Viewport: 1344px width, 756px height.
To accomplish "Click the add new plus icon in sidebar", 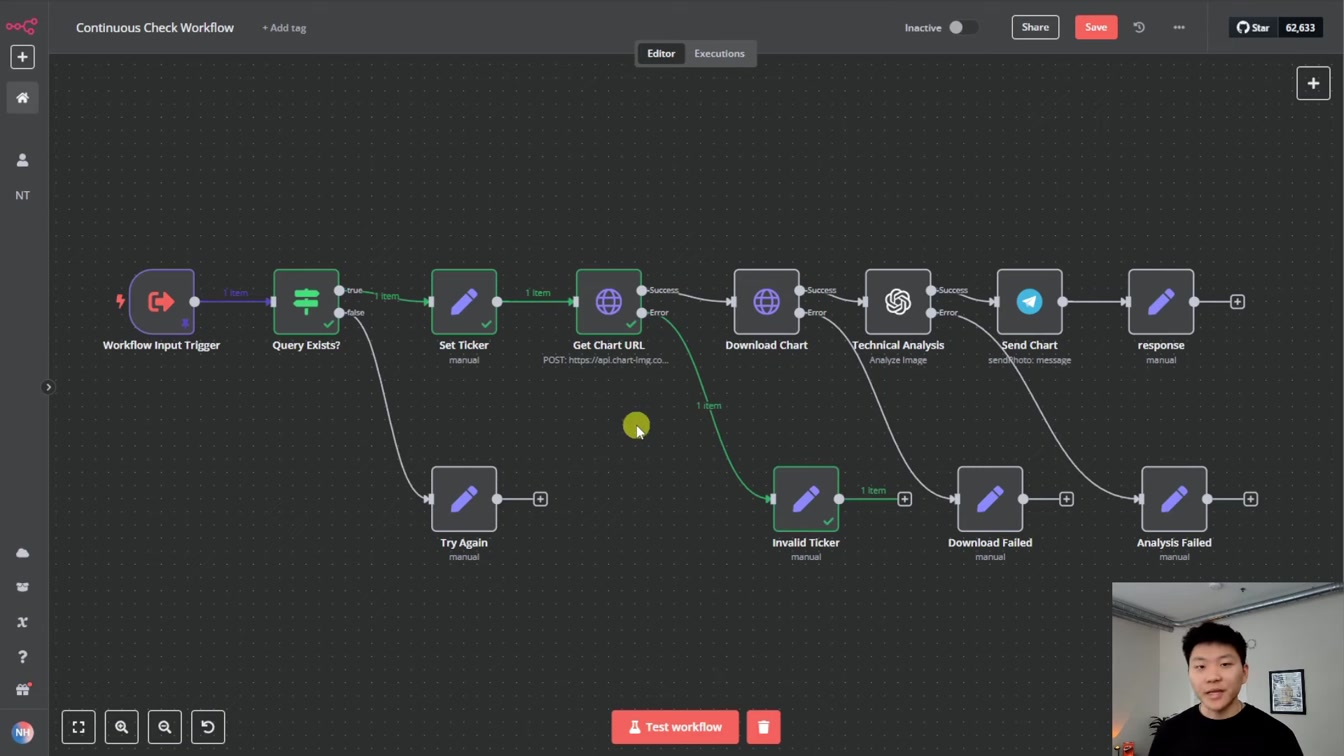I will click(x=22, y=57).
